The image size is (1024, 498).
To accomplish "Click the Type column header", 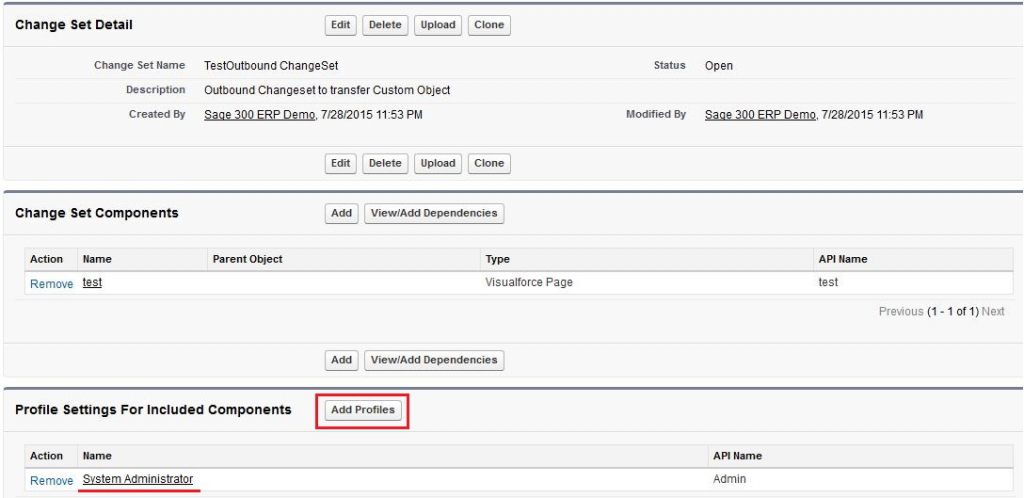I will tap(498, 259).
